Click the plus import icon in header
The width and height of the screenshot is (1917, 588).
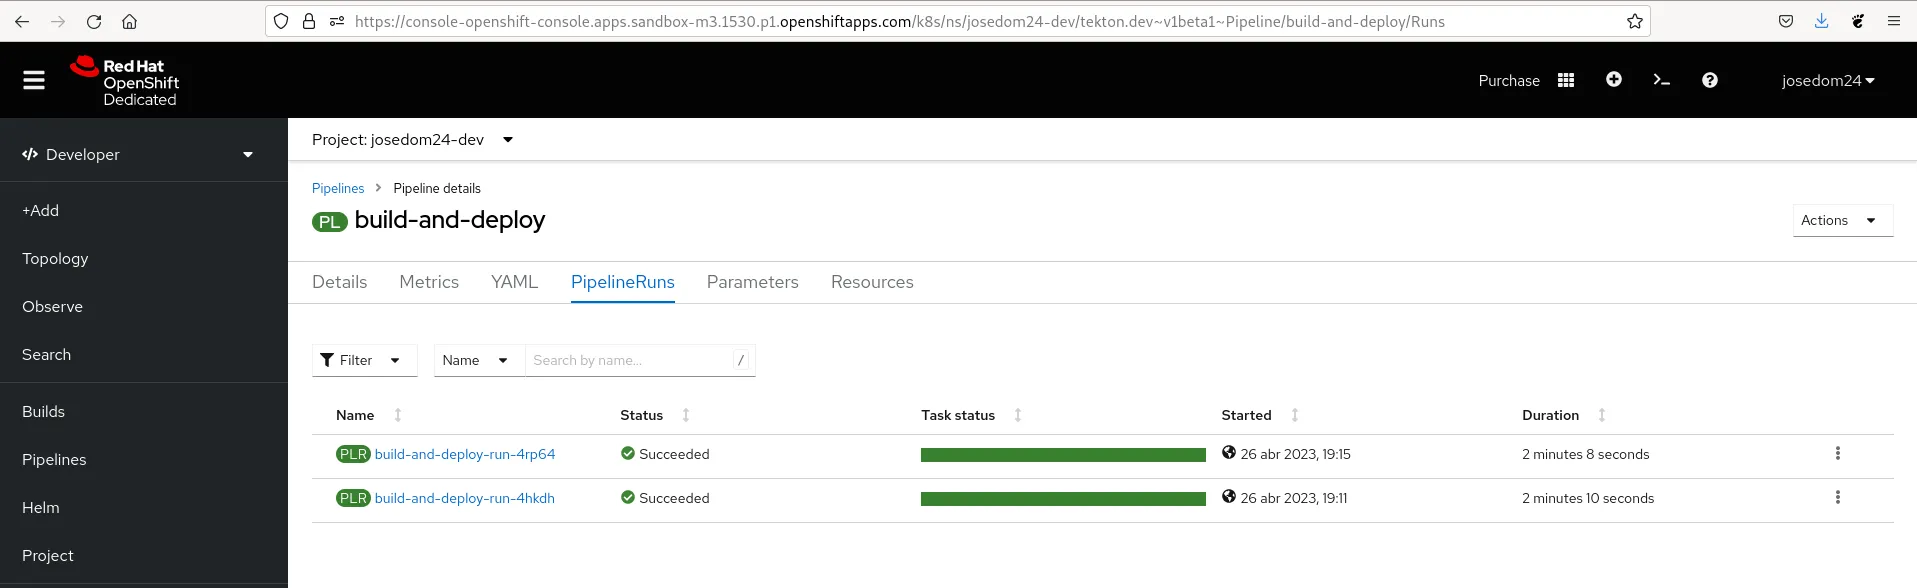click(x=1614, y=80)
